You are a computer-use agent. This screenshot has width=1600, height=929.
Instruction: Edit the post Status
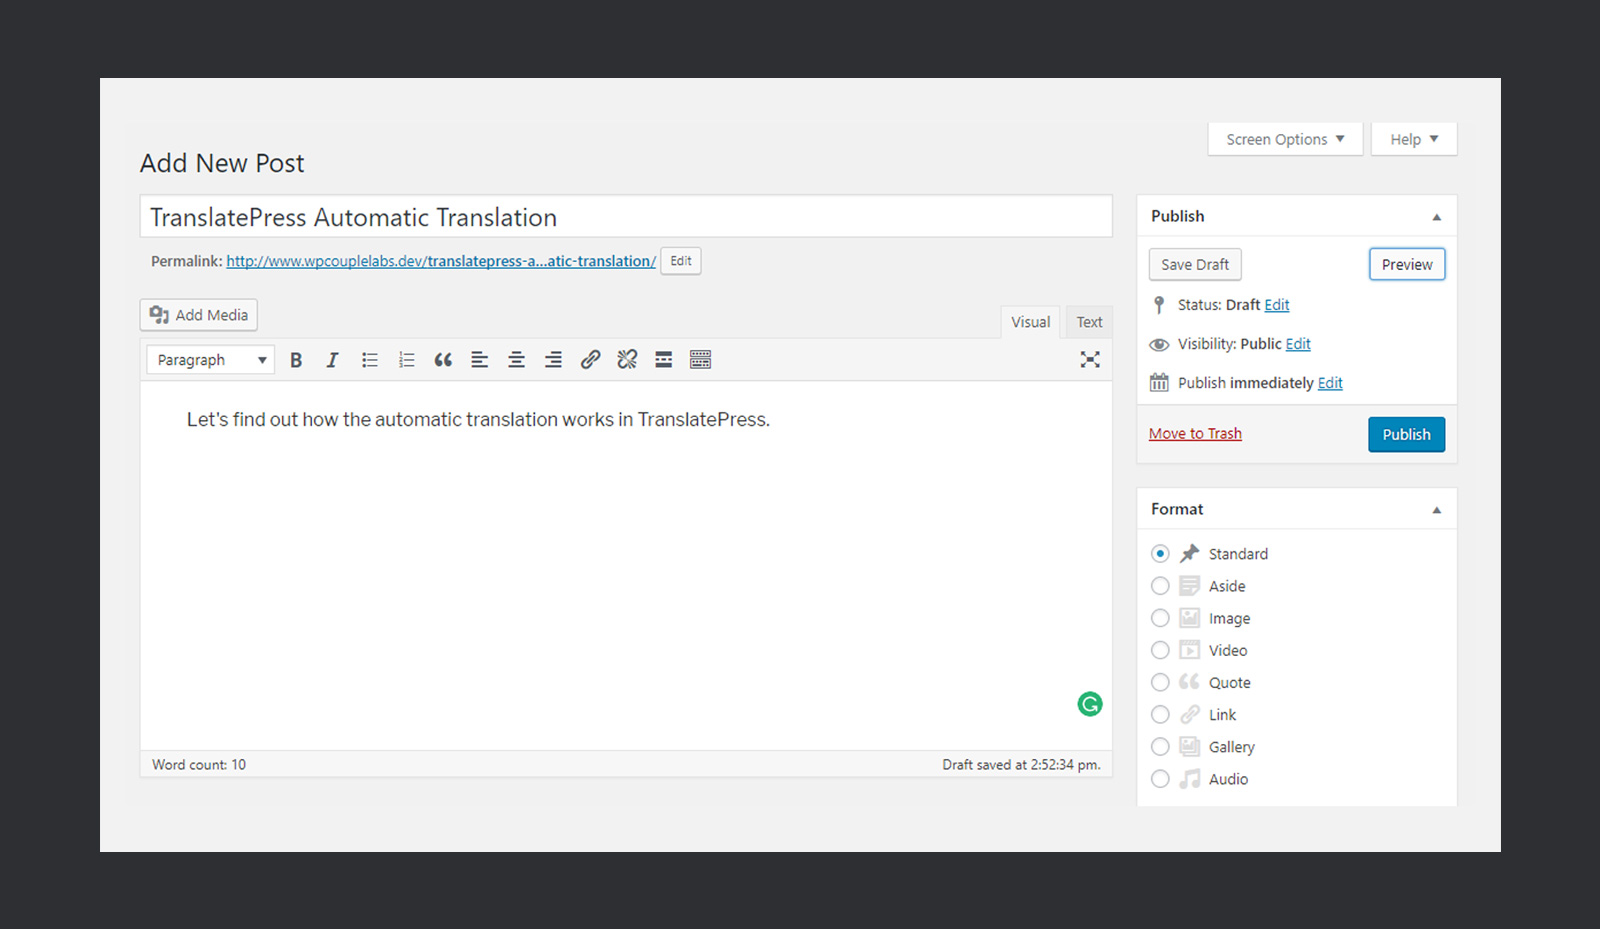(x=1277, y=305)
